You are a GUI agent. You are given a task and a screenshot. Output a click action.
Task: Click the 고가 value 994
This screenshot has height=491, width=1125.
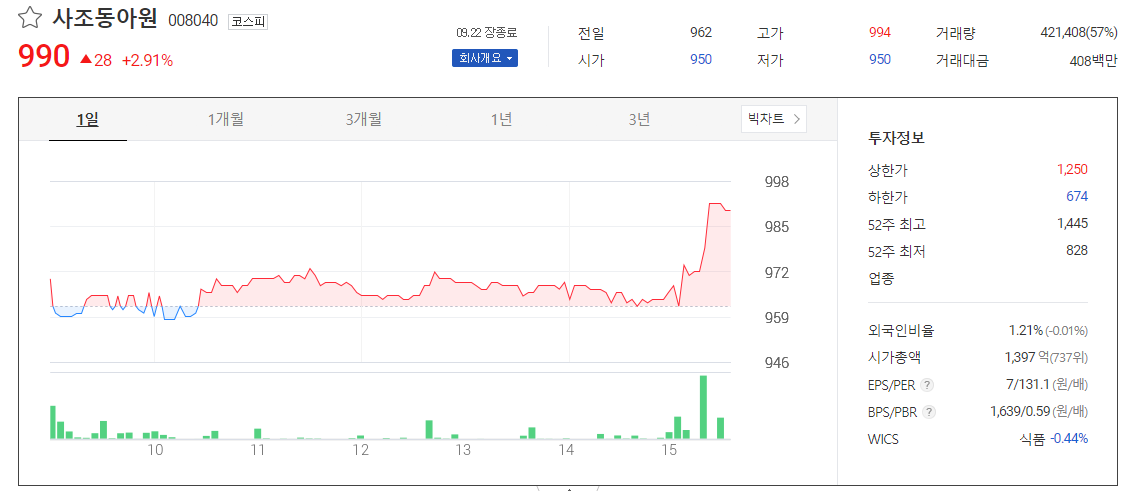[880, 32]
